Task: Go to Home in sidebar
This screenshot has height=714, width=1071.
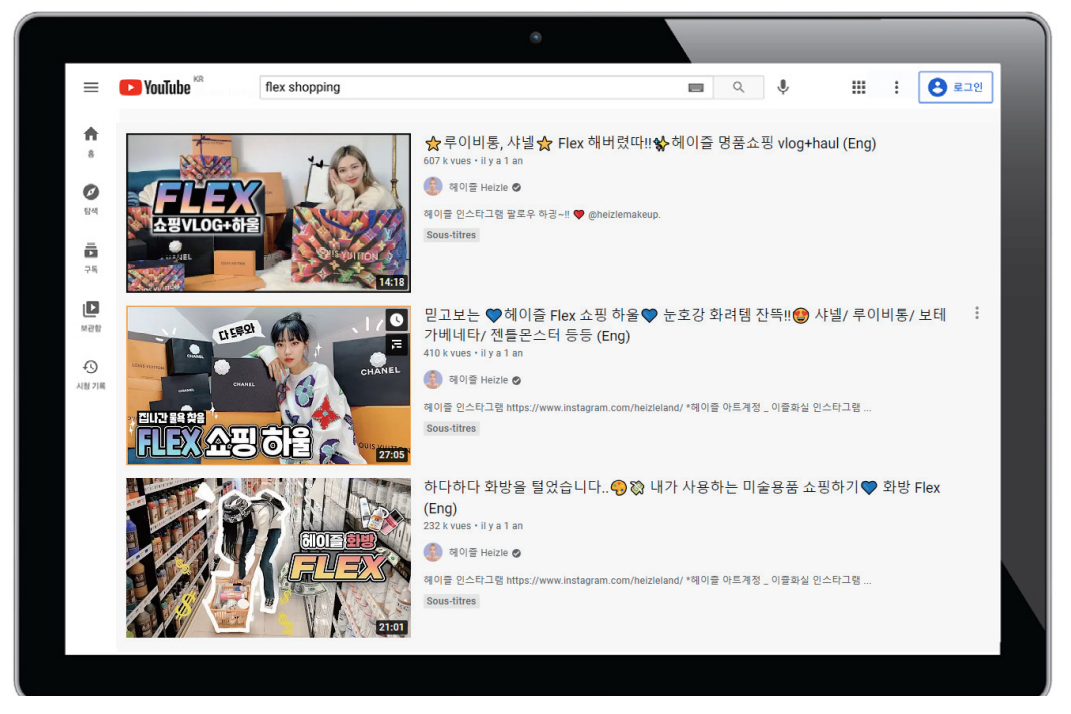Action: tap(91, 140)
